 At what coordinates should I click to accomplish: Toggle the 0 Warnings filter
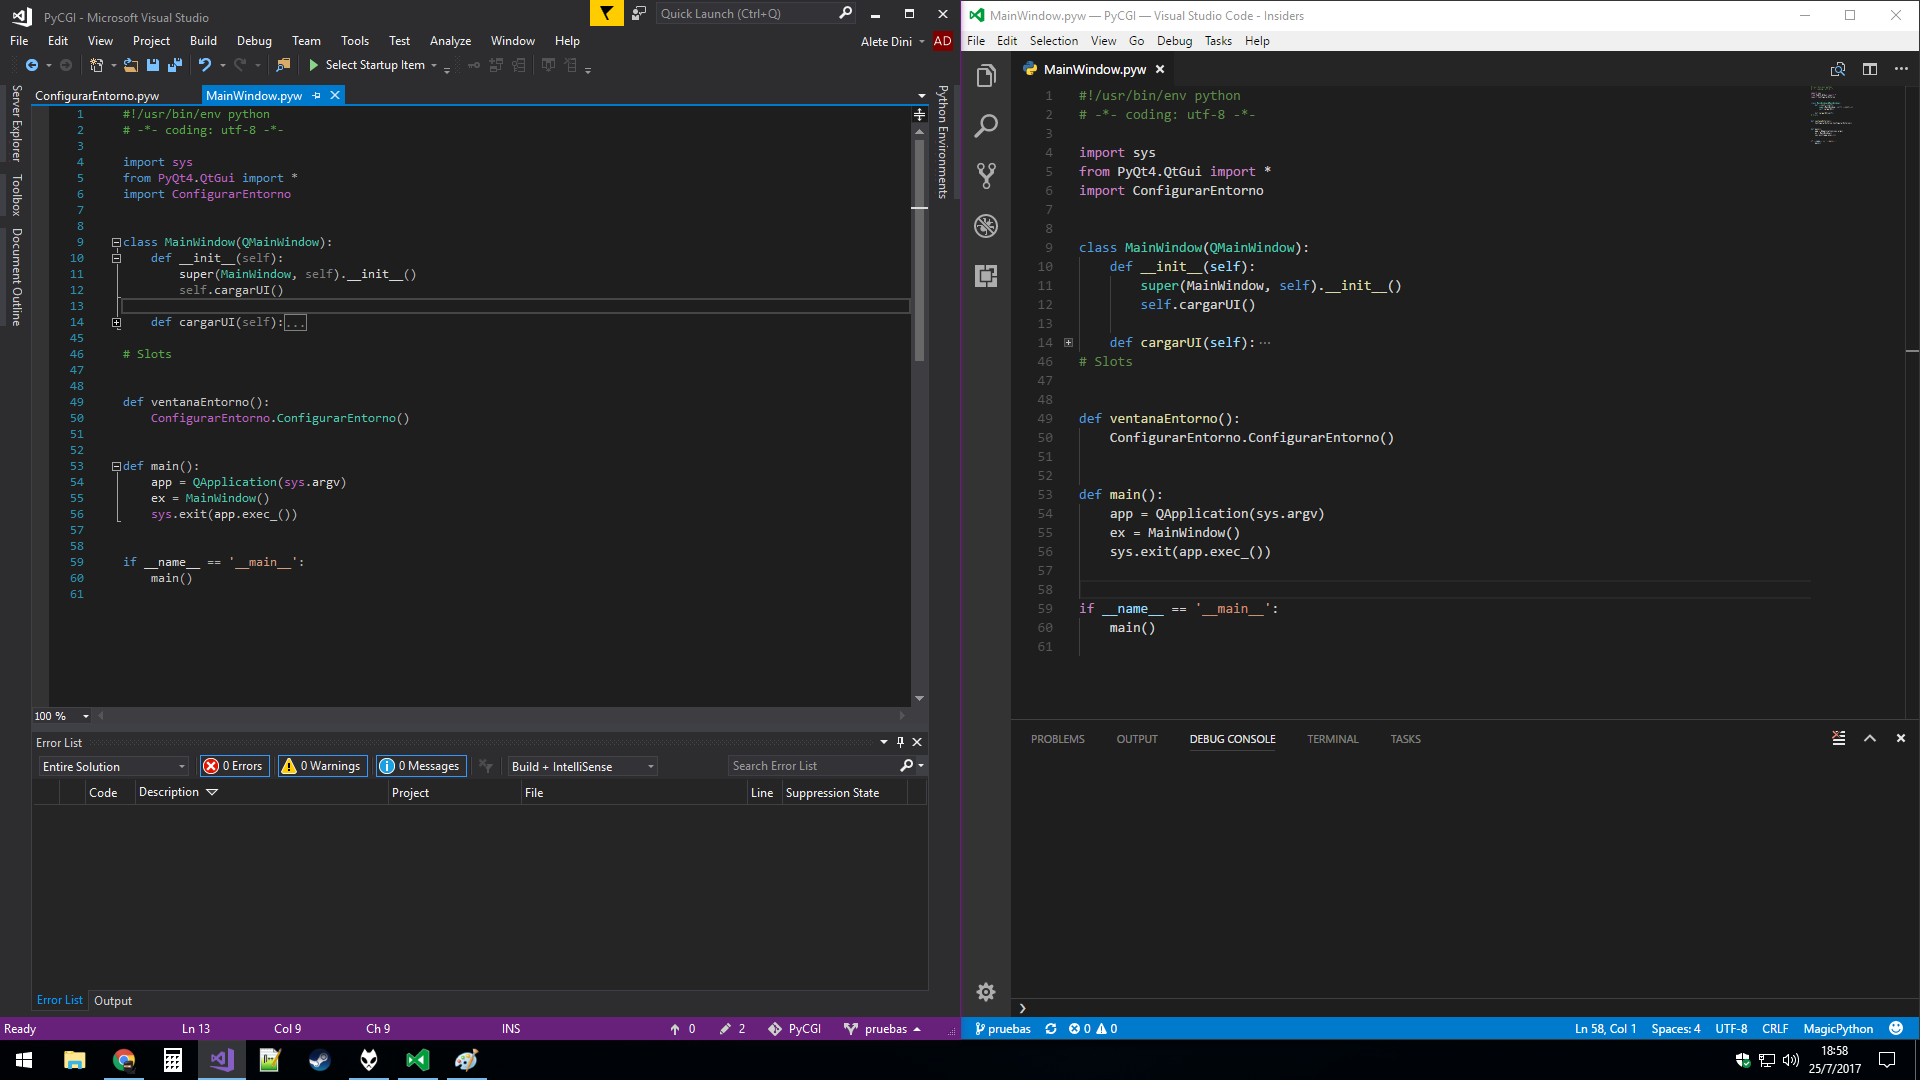tap(322, 766)
